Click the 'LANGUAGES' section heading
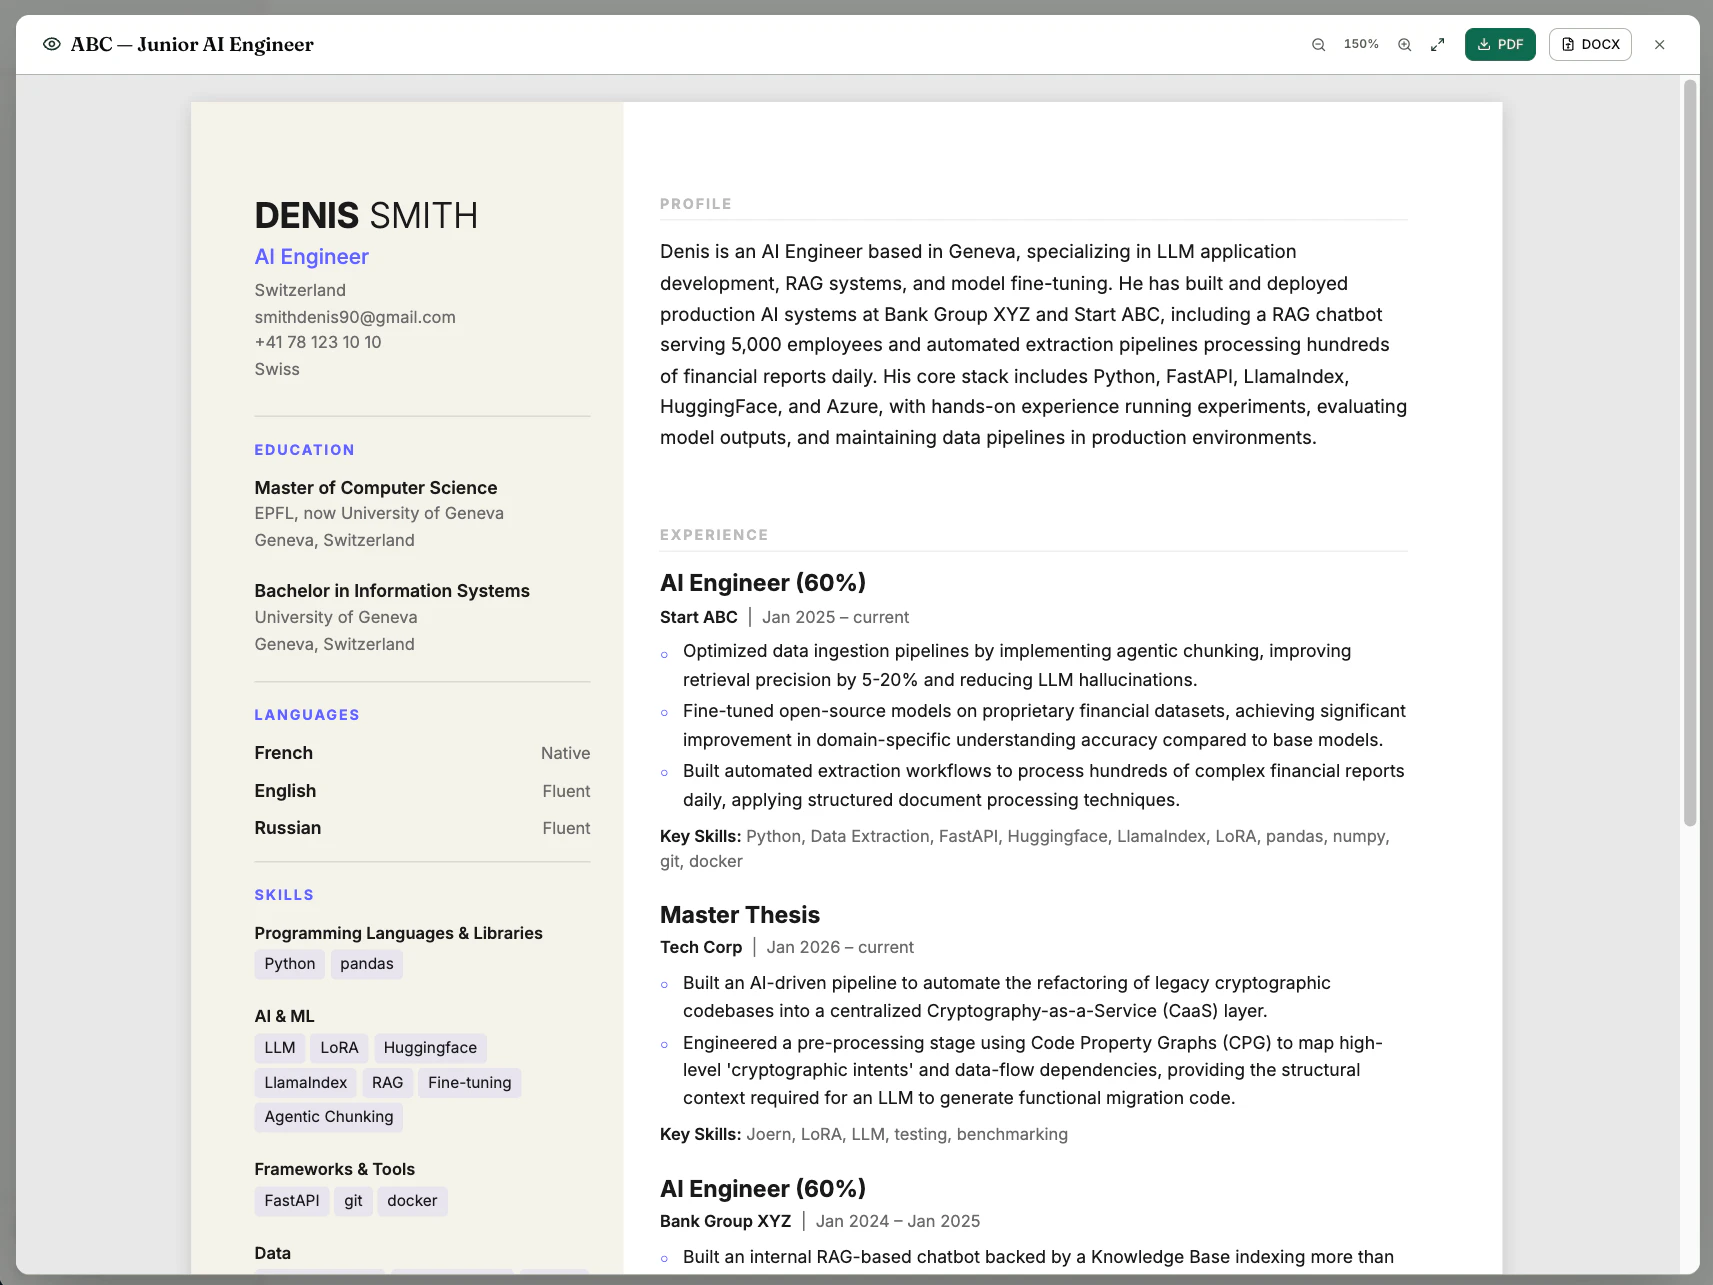This screenshot has width=1713, height=1285. point(307,715)
